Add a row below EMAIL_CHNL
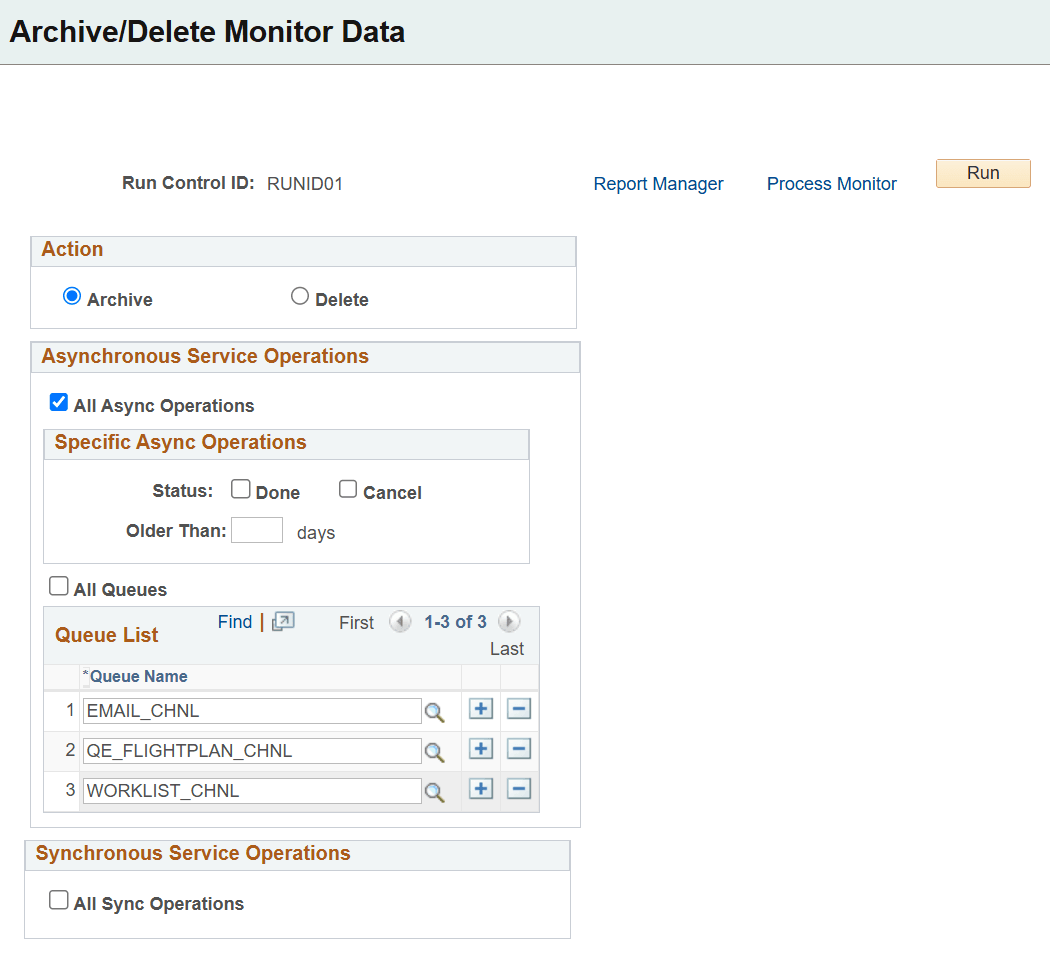The width and height of the screenshot is (1050, 954). [x=480, y=709]
